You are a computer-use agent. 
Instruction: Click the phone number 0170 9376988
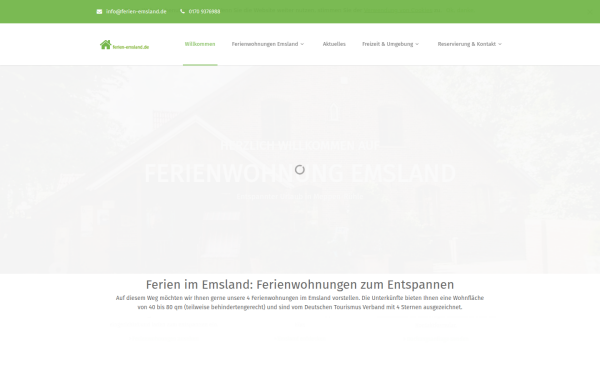coord(204,11)
